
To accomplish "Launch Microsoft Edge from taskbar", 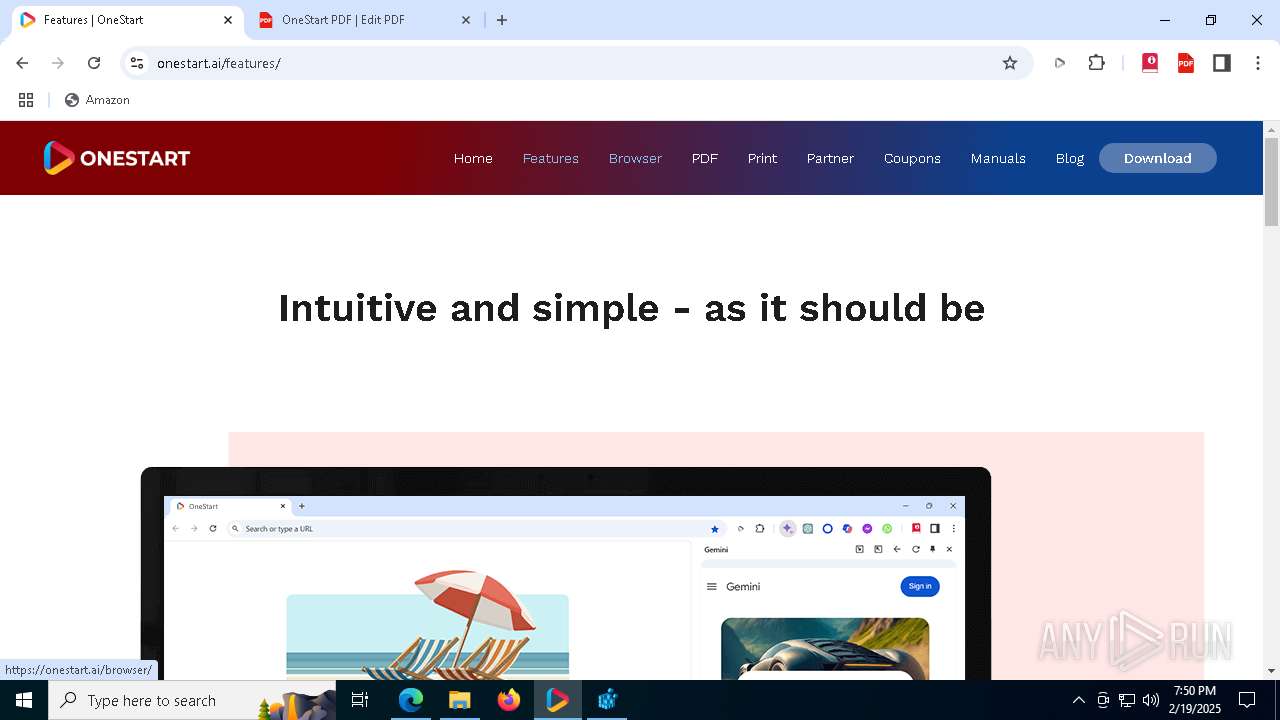I will point(411,700).
